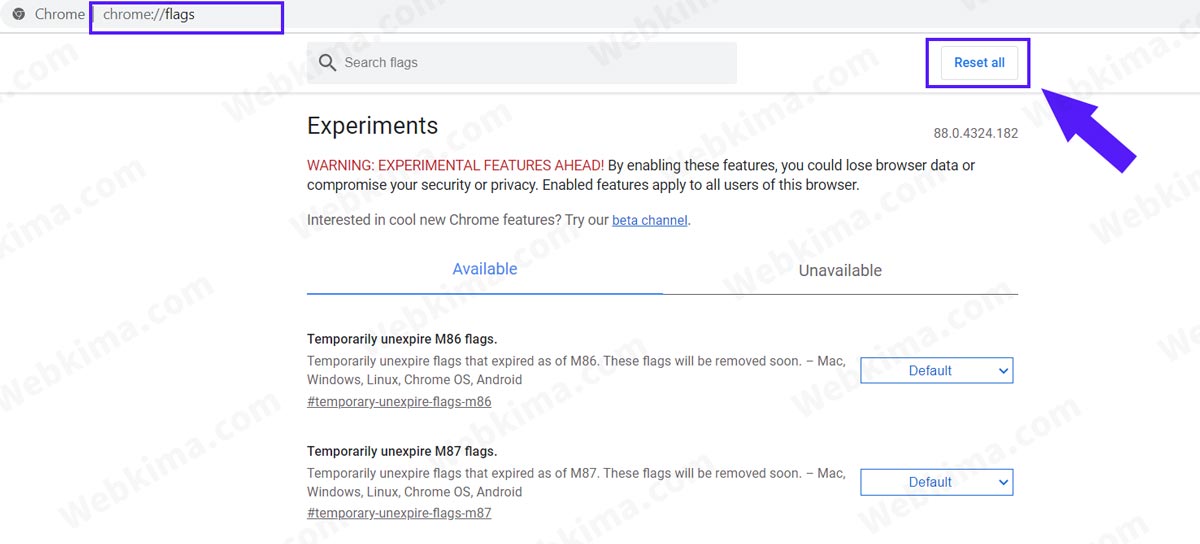Open the M86 flags Default dropdown
1200x544 pixels.
pyautogui.click(x=937, y=370)
